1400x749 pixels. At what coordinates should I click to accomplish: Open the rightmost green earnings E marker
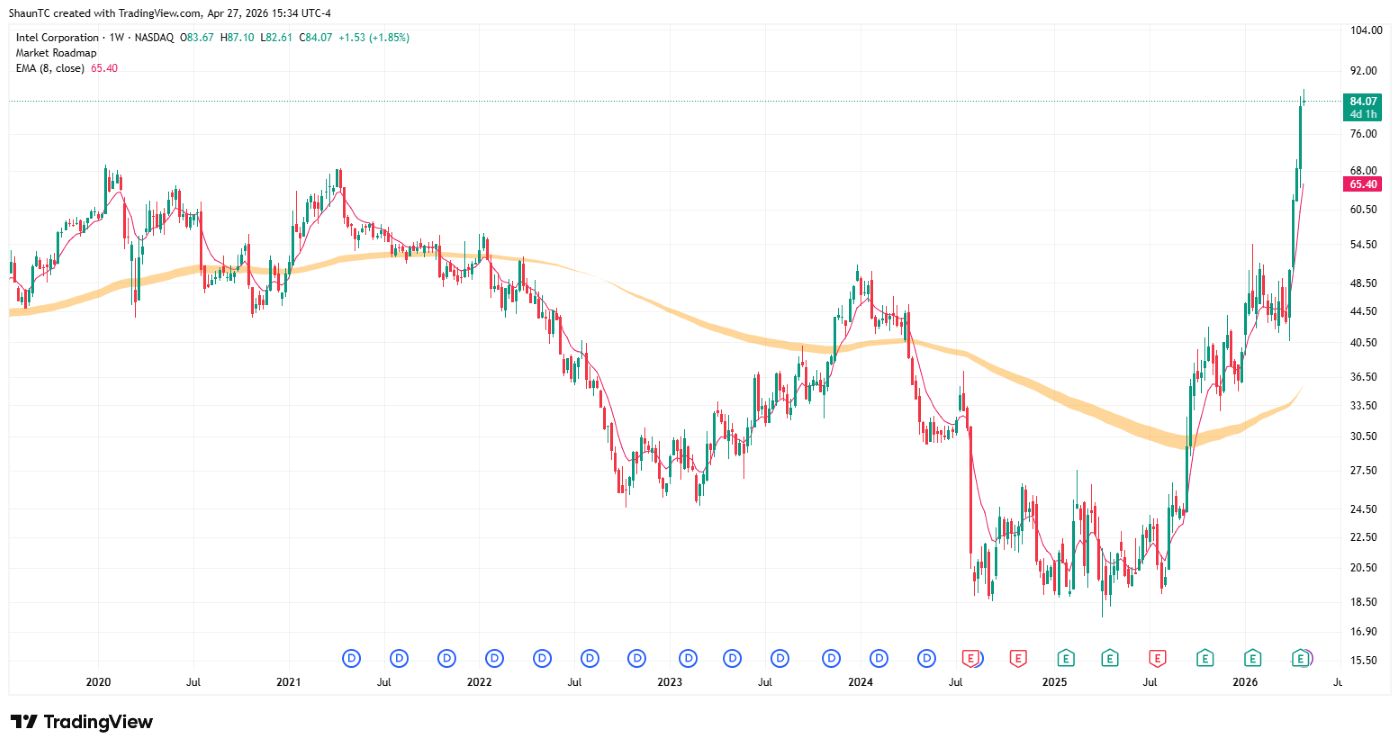coord(1300,658)
